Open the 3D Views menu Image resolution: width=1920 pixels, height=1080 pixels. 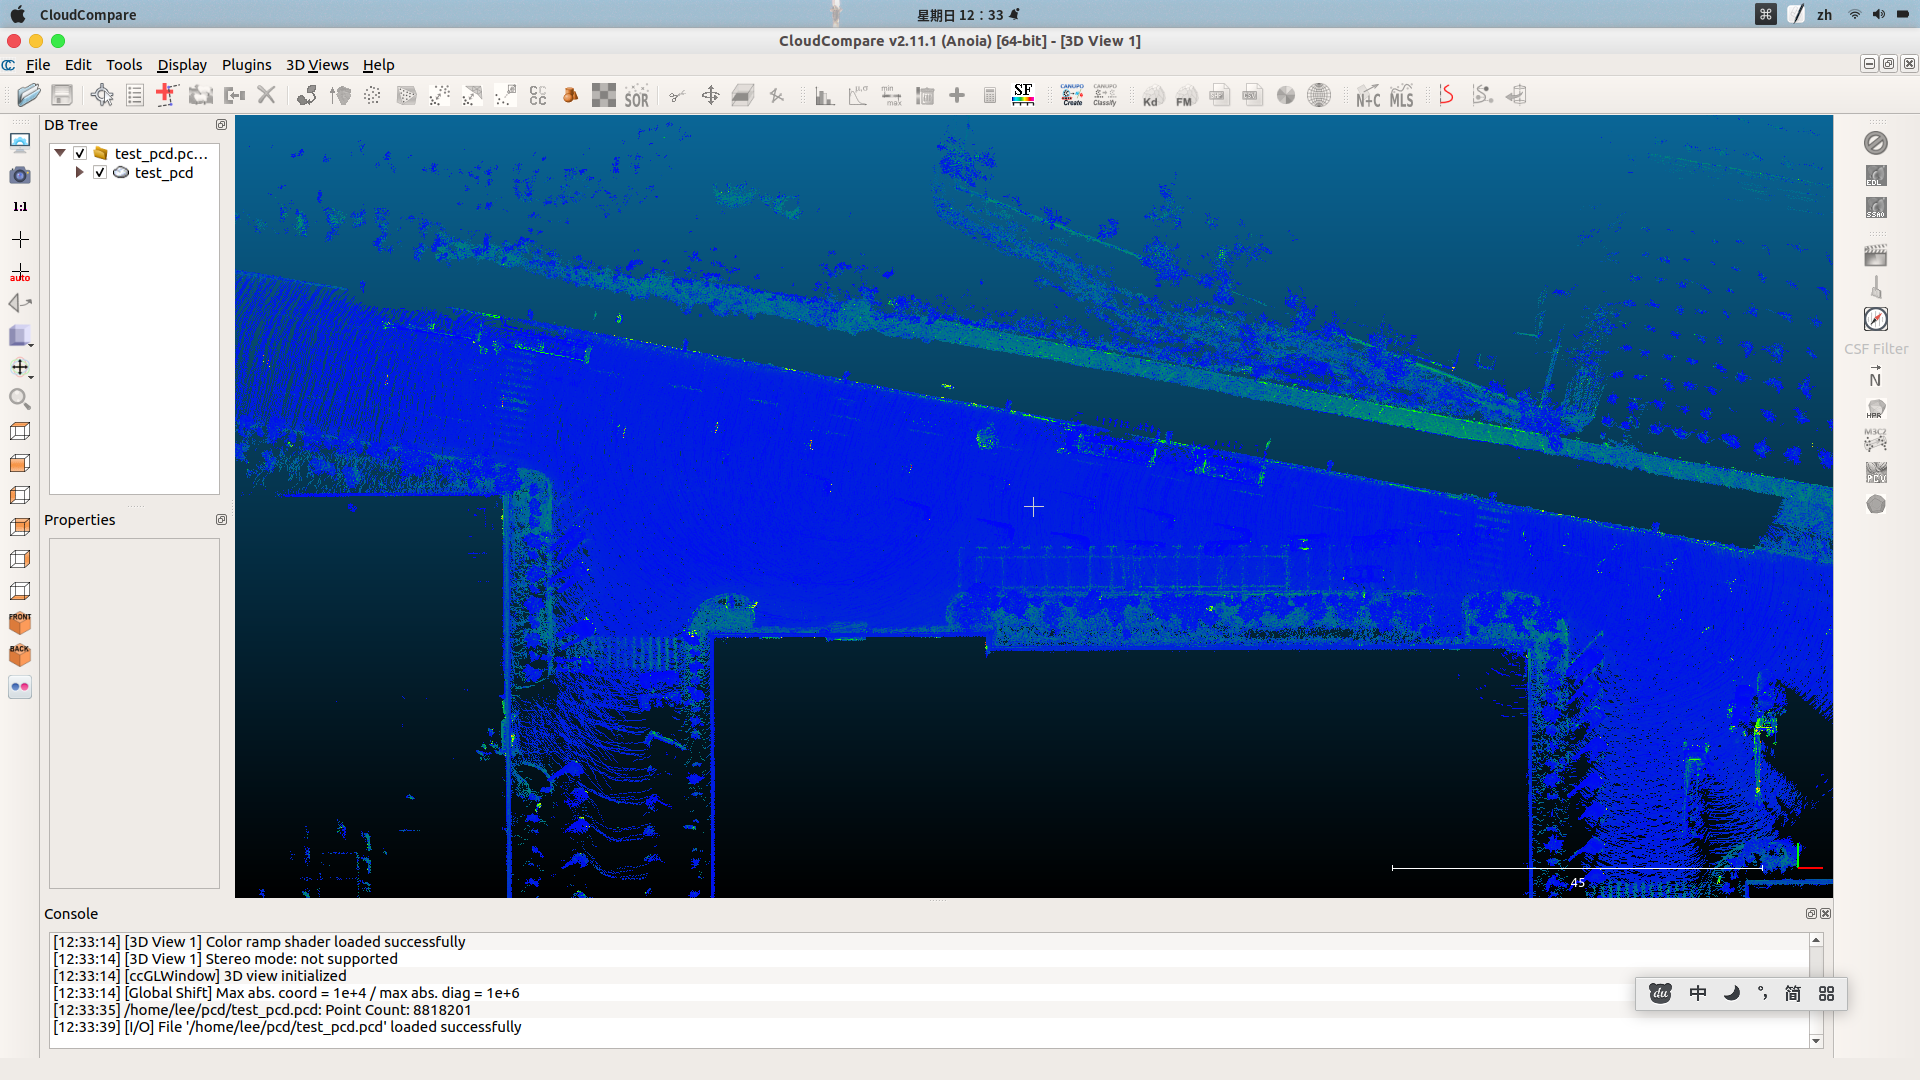[x=317, y=65]
